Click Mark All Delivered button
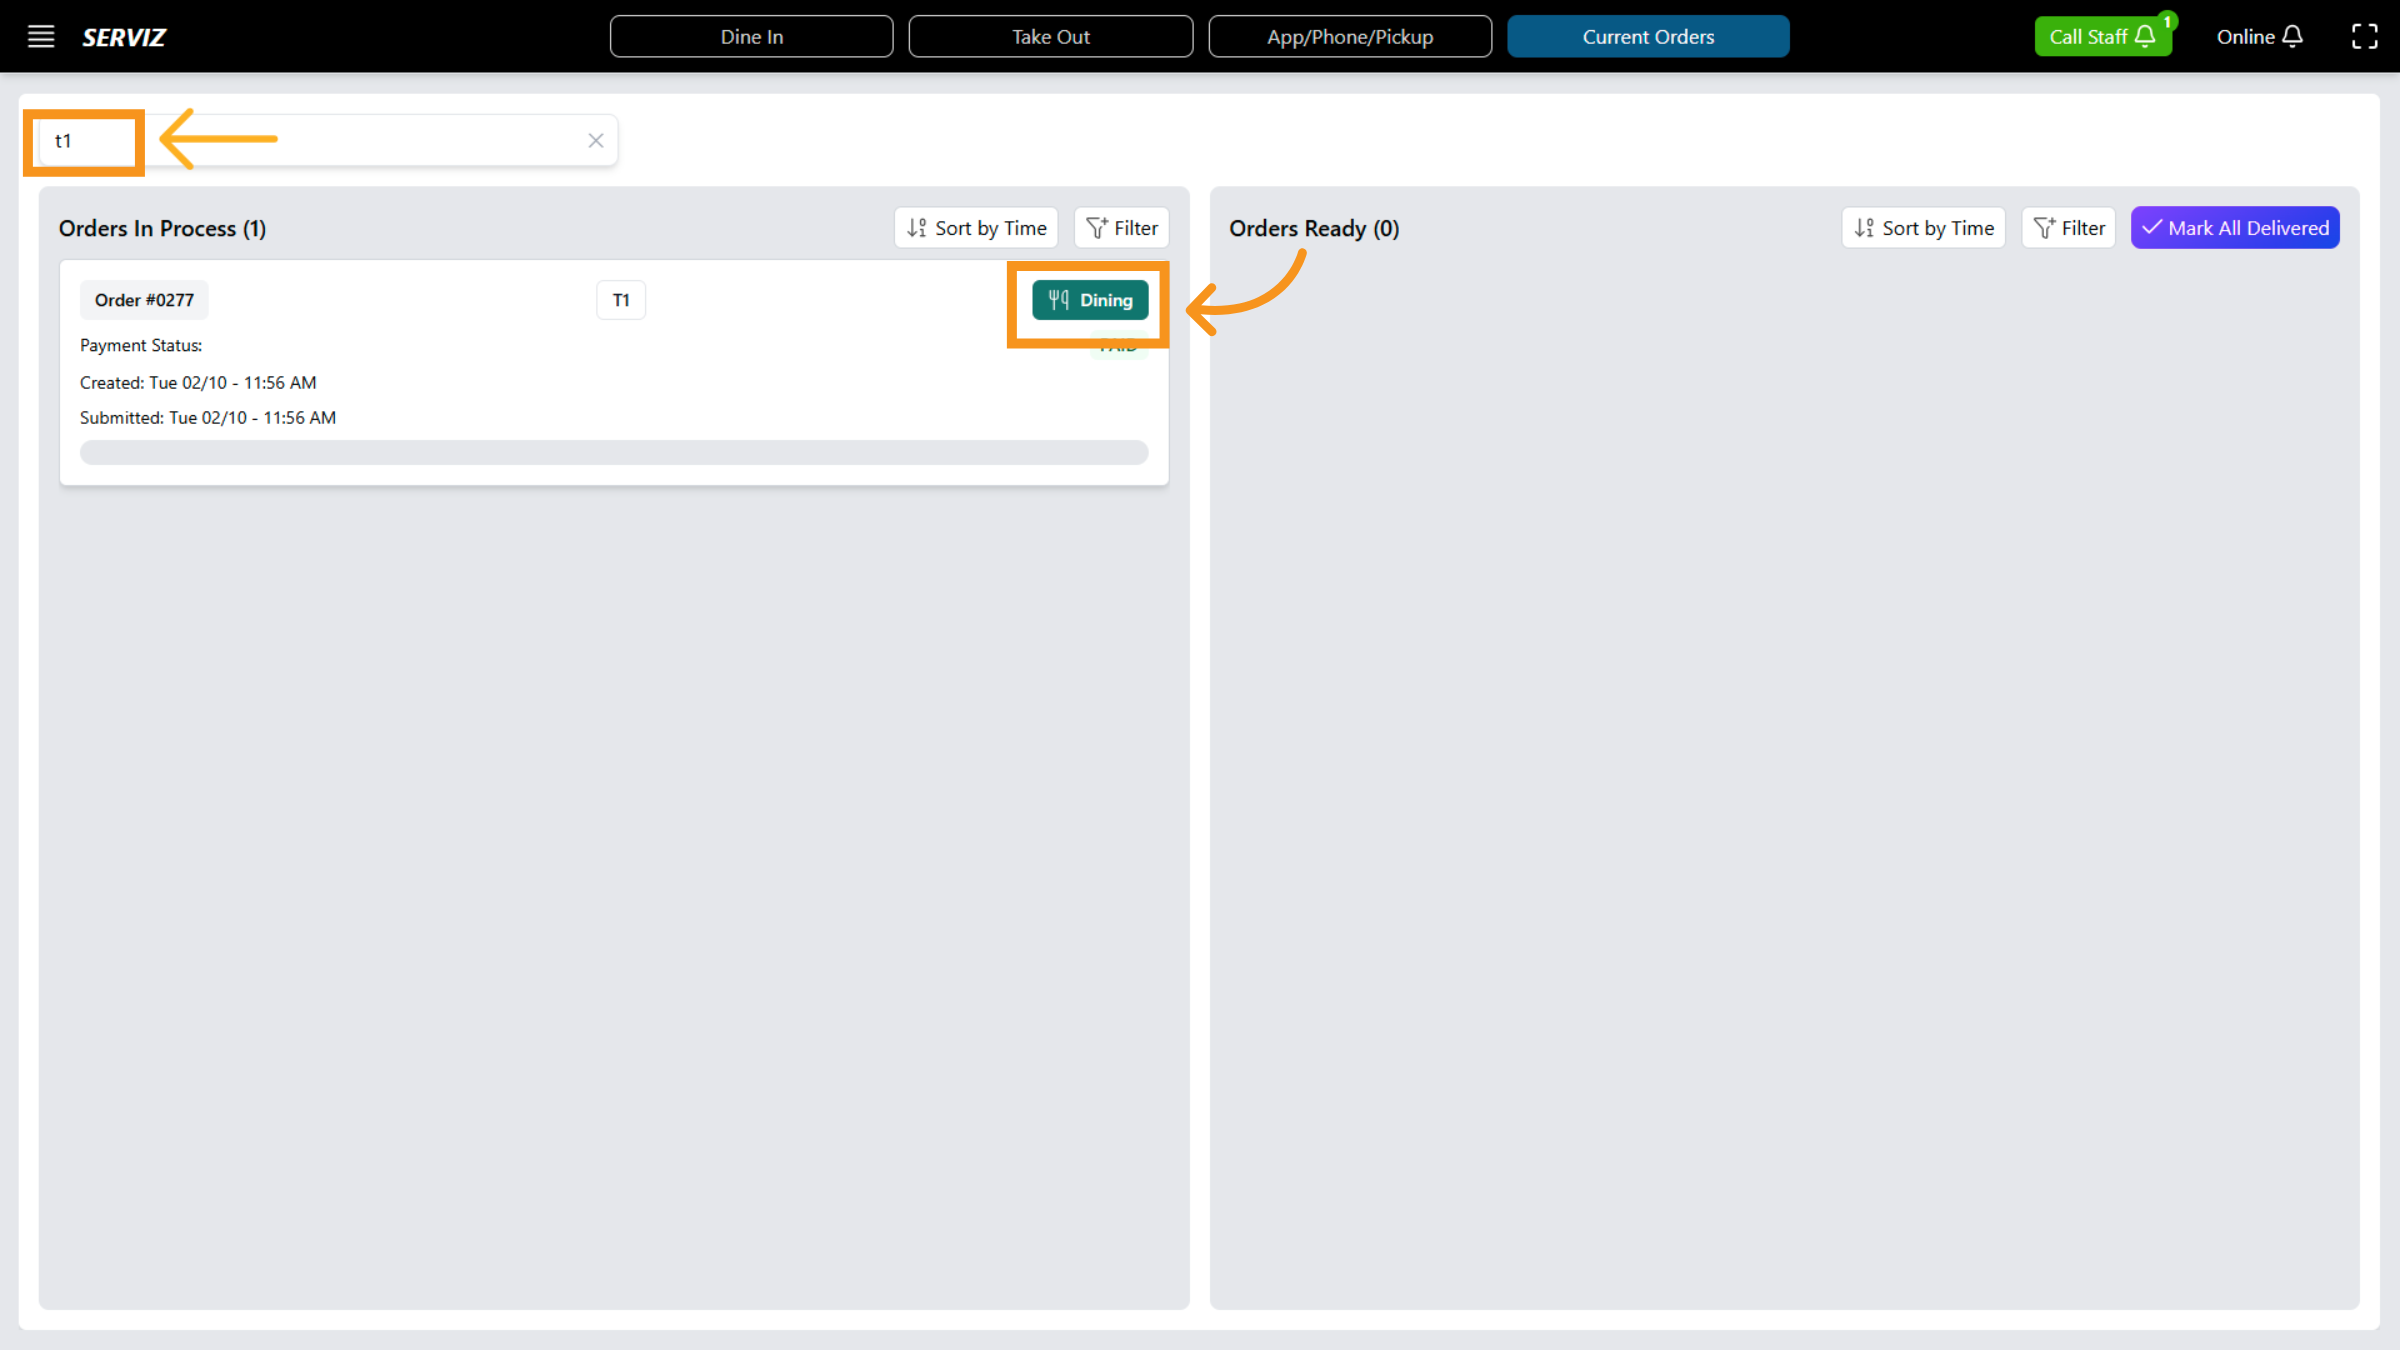This screenshot has width=2400, height=1350. click(2234, 228)
